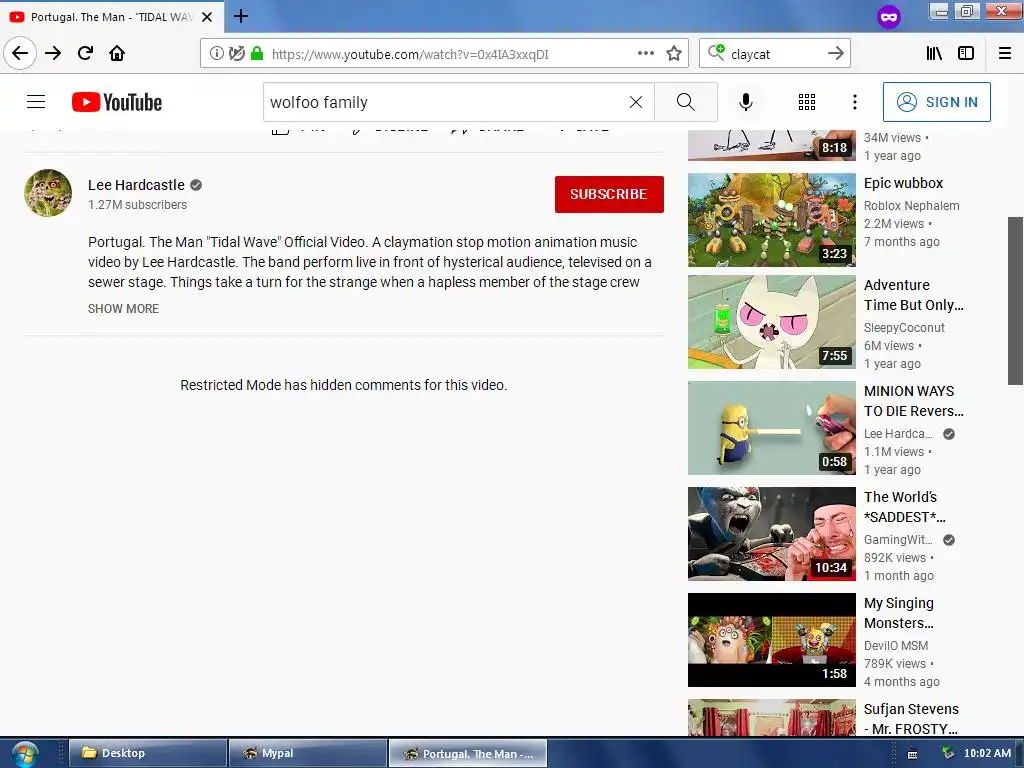Click the green secure connection padlock
This screenshot has height=768, width=1024.
(x=257, y=54)
